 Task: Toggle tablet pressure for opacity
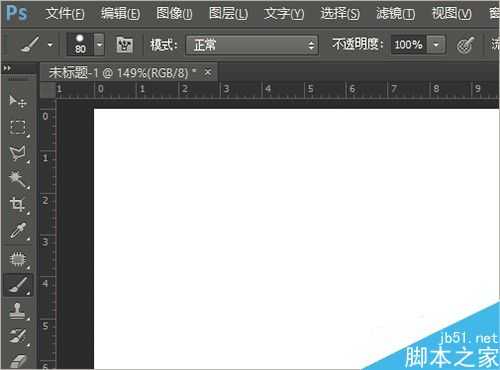point(465,45)
